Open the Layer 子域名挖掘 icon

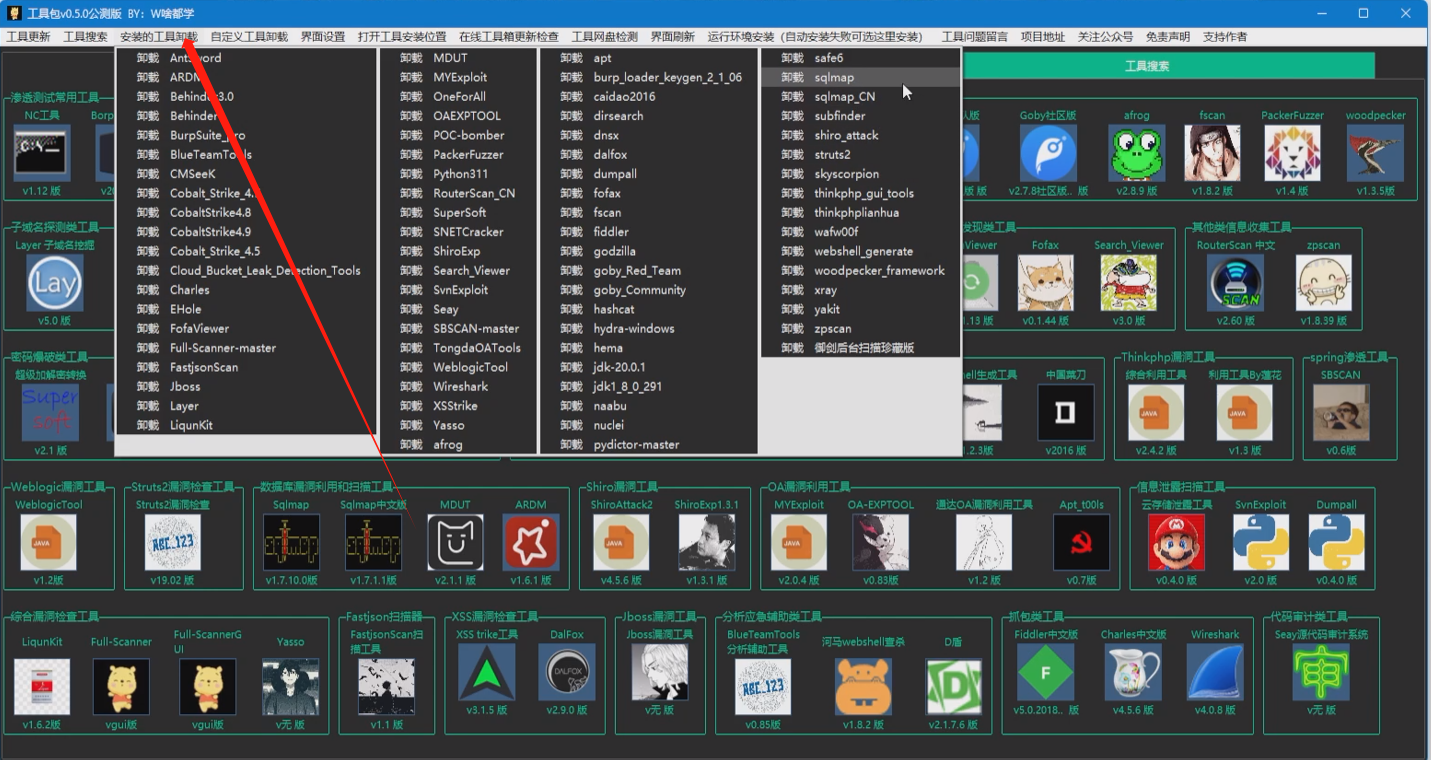click(54, 283)
